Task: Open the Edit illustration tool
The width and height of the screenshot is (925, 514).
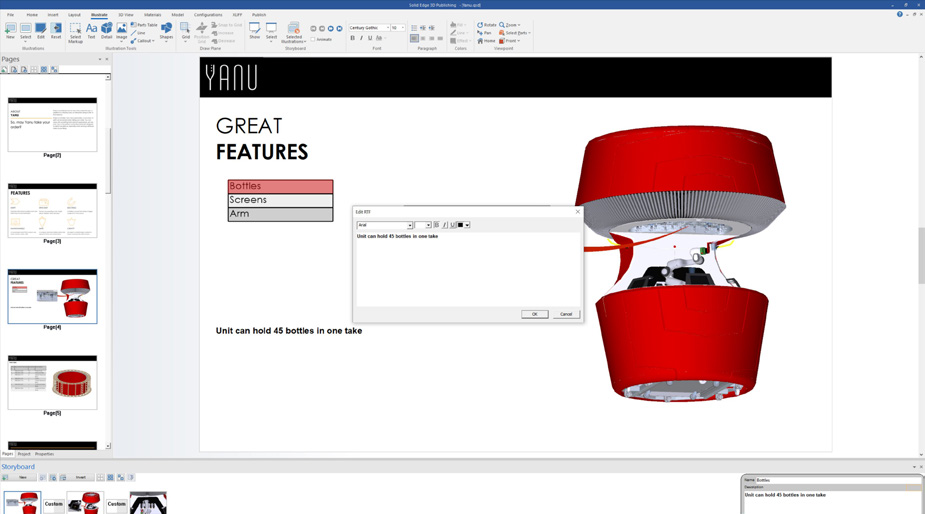Action: 41,31
